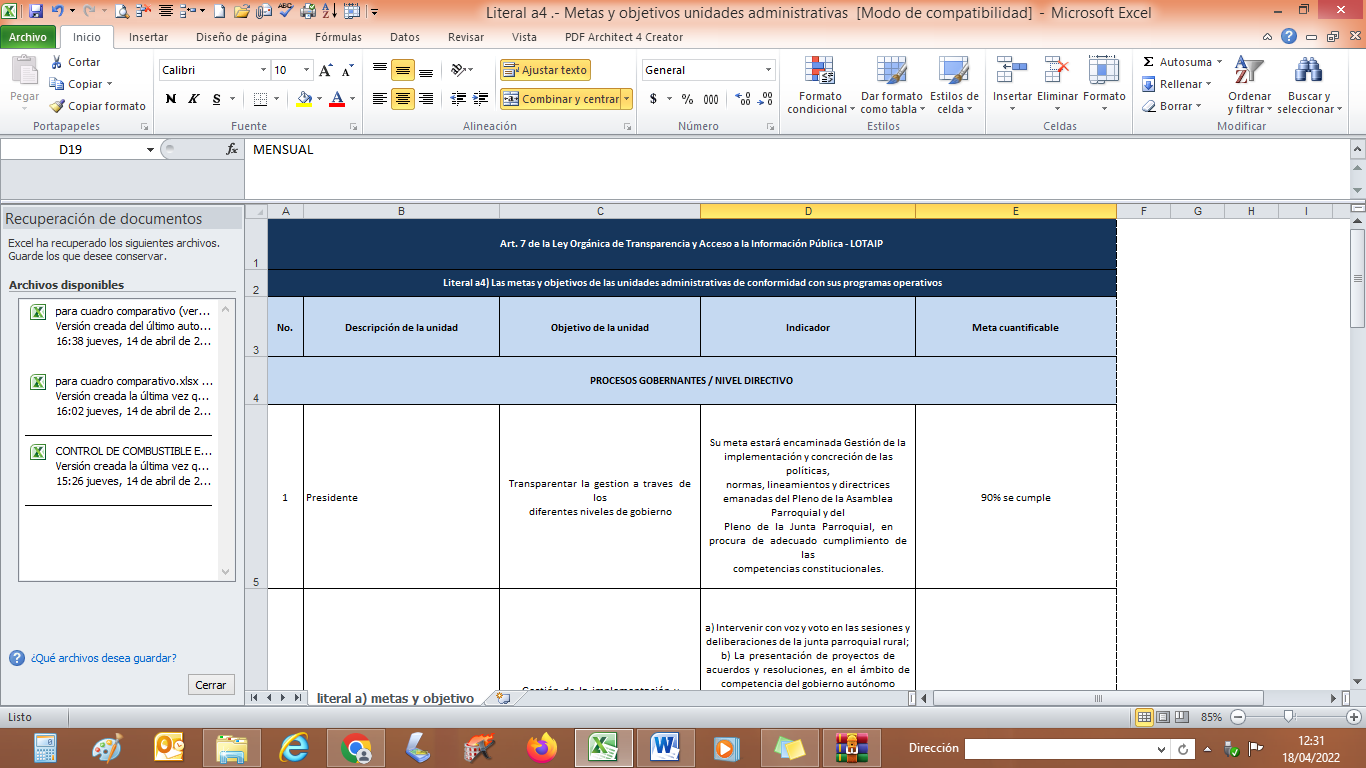This screenshot has width=1366, height=768.
Task: Open Formato condicional icon
Action: (820, 72)
